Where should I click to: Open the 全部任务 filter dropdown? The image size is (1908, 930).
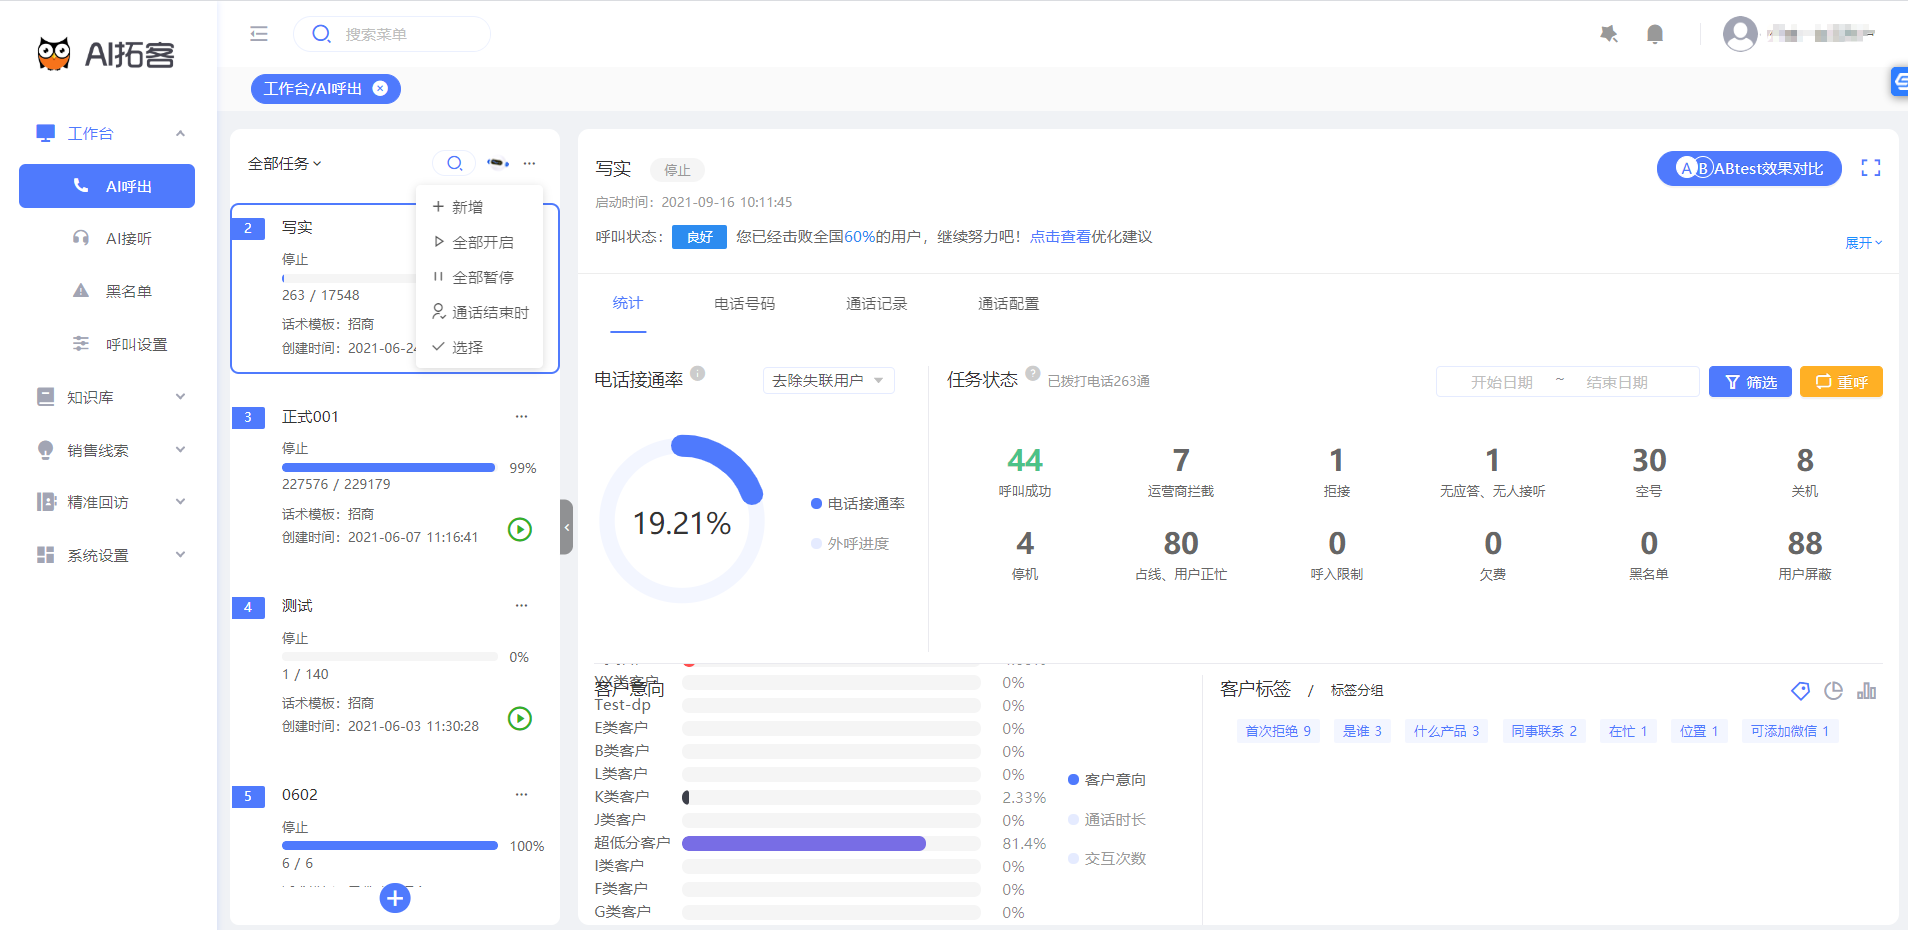(284, 164)
